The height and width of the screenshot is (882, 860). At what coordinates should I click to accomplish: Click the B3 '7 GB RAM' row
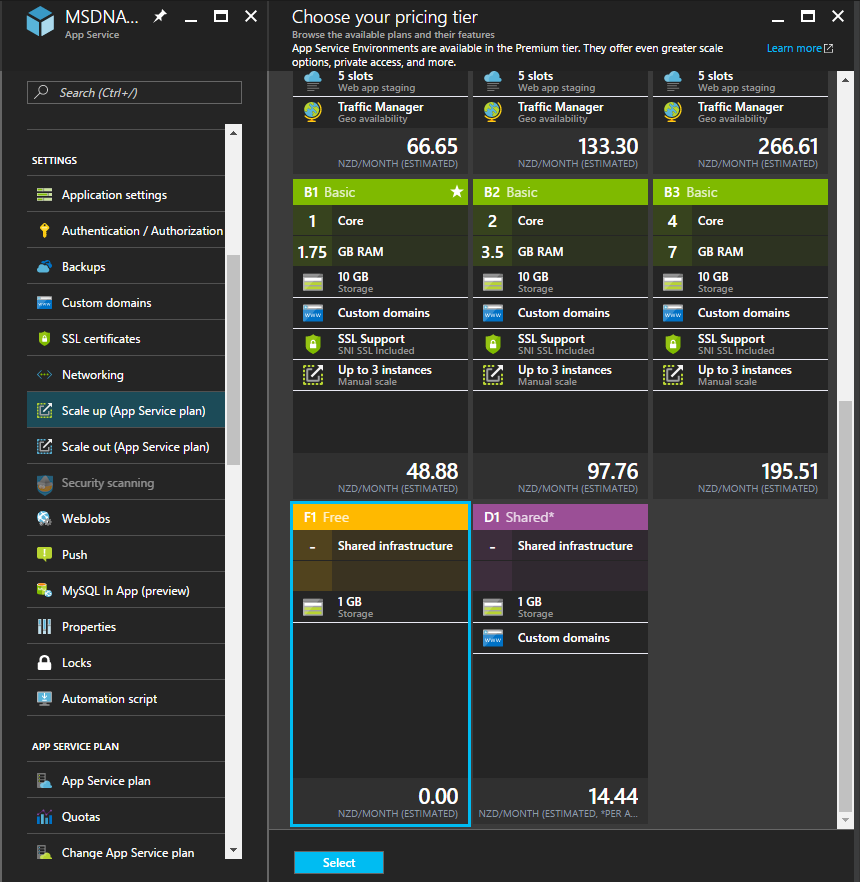pos(740,251)
